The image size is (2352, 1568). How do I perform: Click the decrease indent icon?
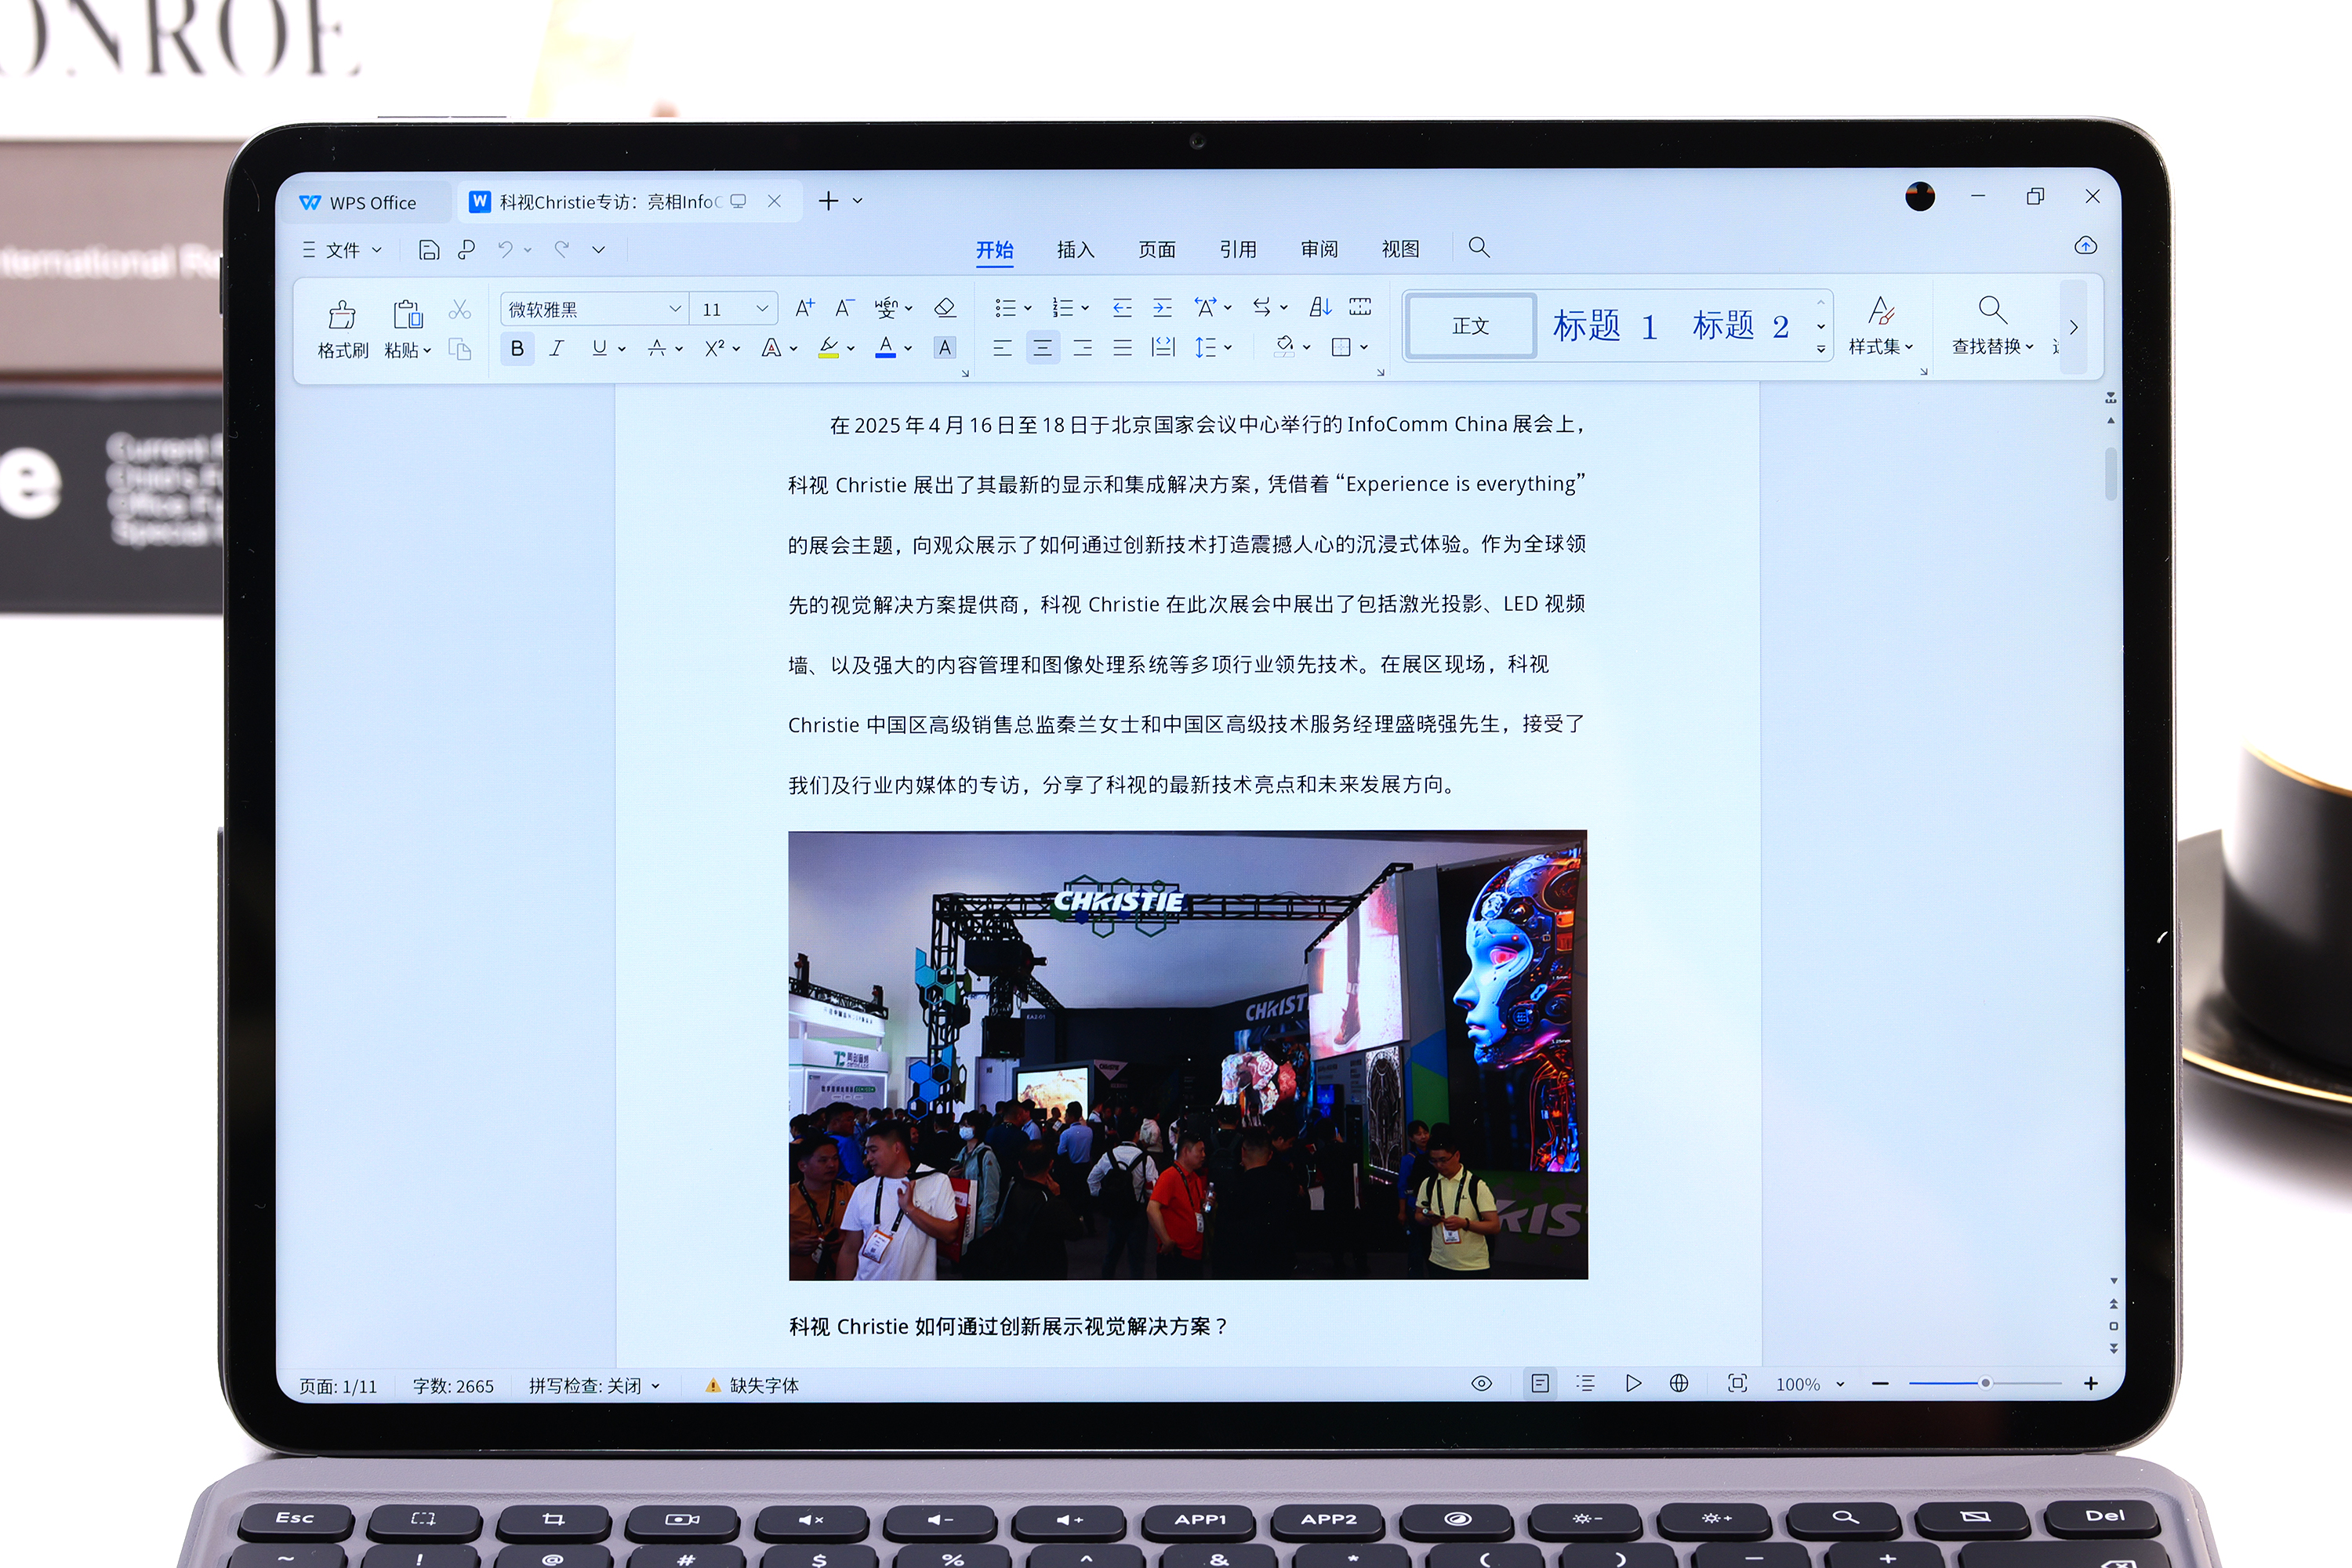coord(1122,308)
